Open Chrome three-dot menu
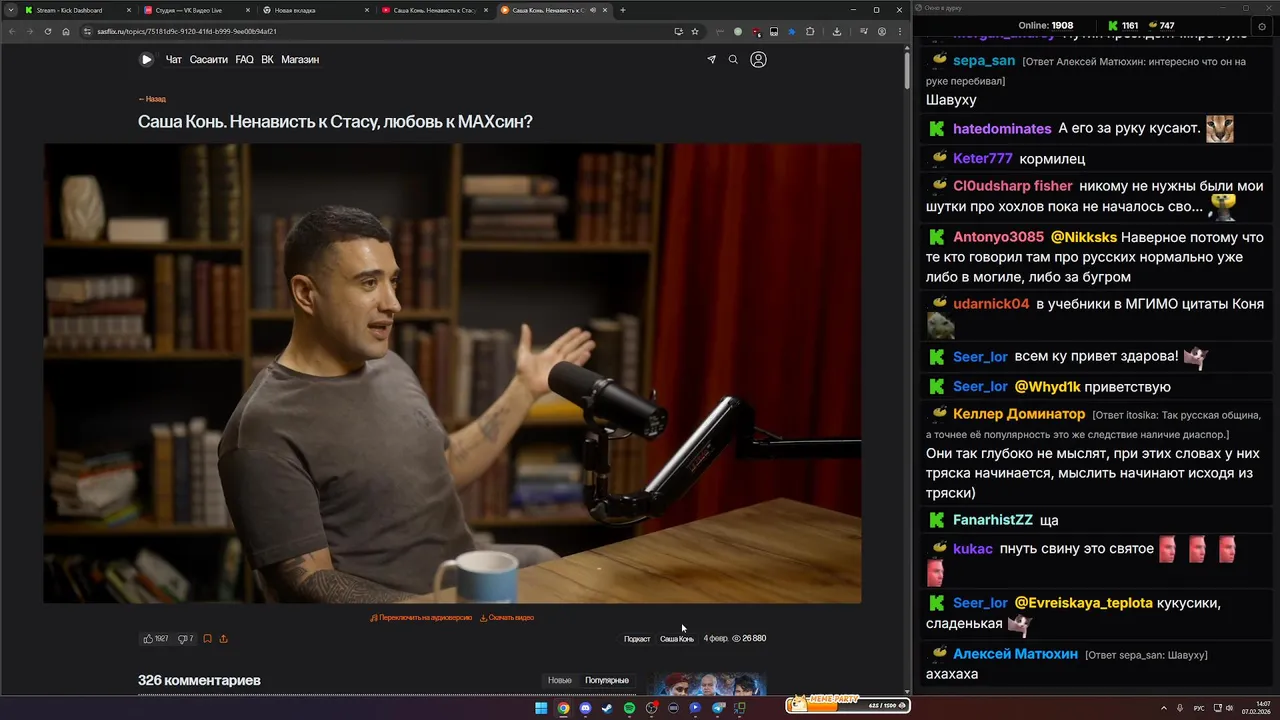Screen dimensions: 1280x720 tap(899, 31)
